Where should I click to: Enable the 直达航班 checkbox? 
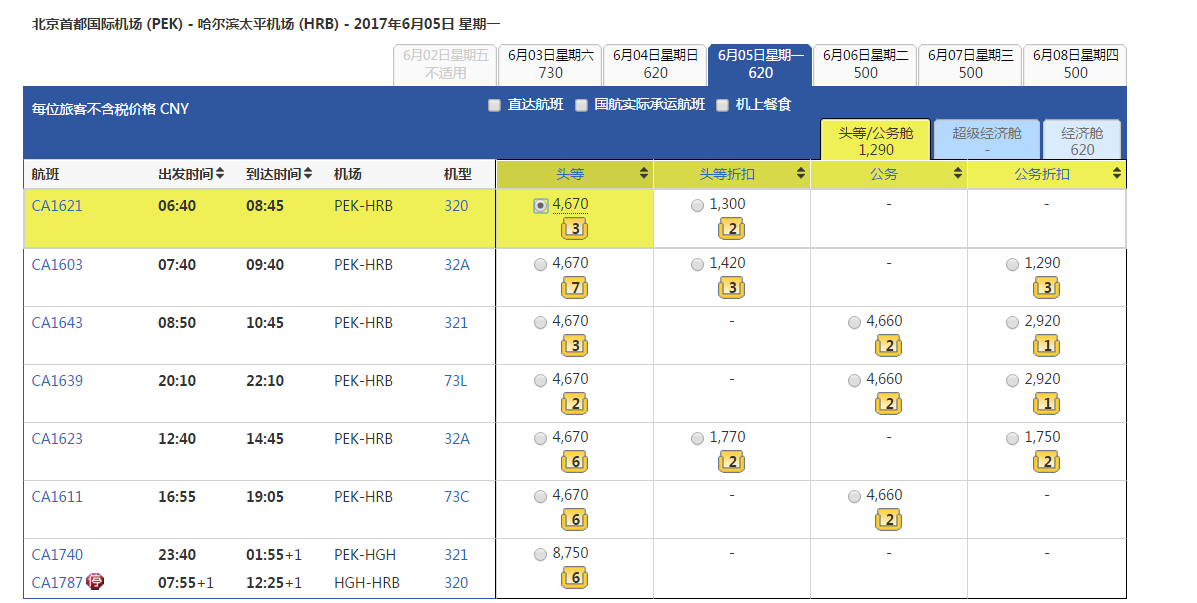pyautogui.click(x=494, y=105)
